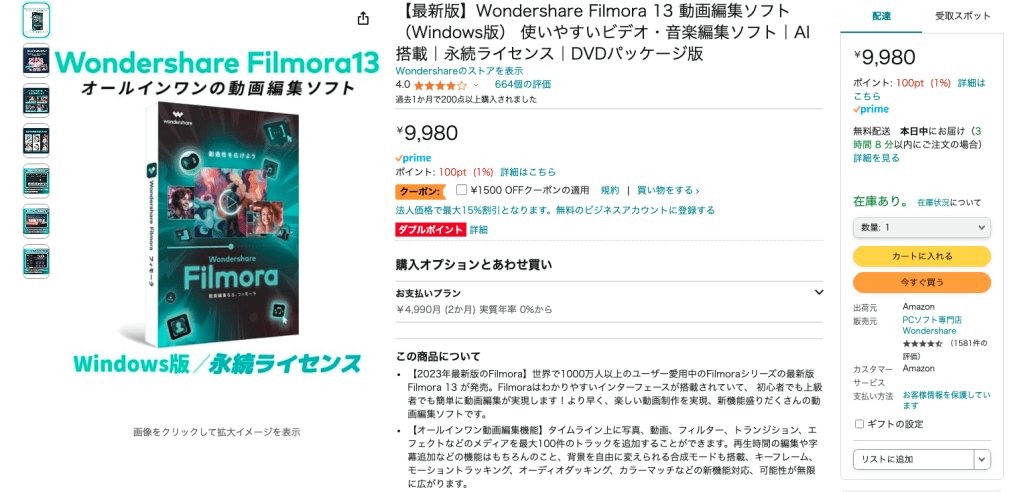Select the last product thumbnail image

[x=36, y=262]
